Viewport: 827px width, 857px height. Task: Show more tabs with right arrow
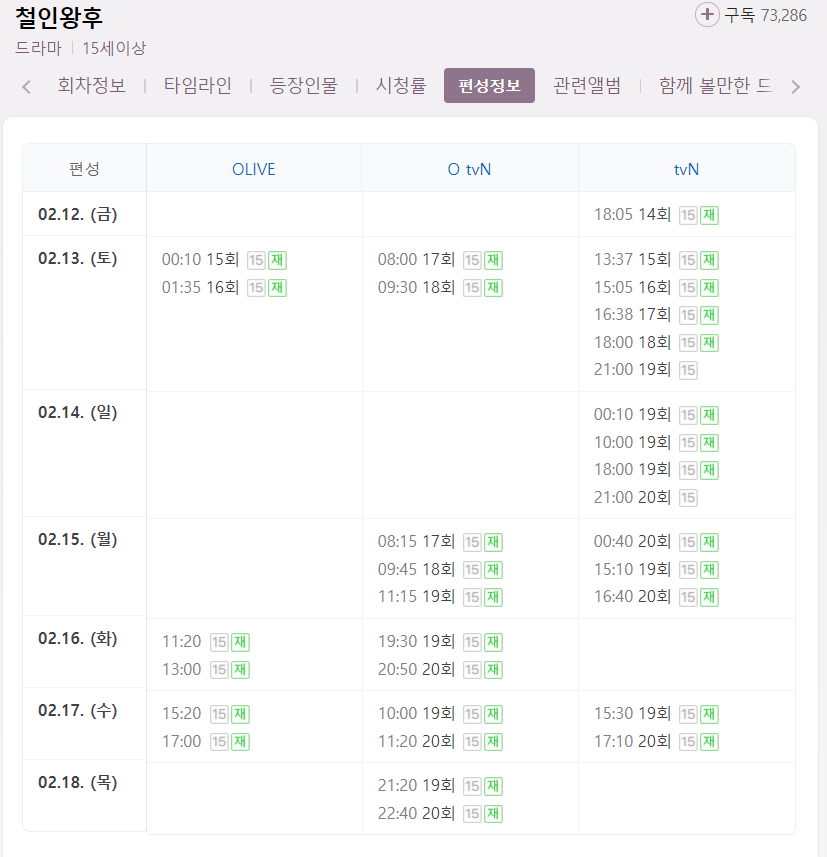pyautogui.click(x=795, y=86)
